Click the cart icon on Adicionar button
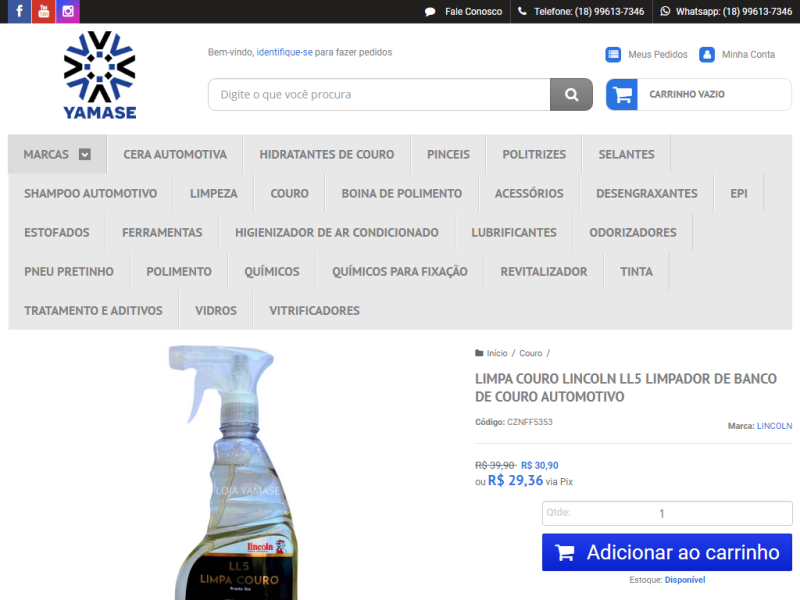This screenshot has width=800, height=600. [564, 553]
